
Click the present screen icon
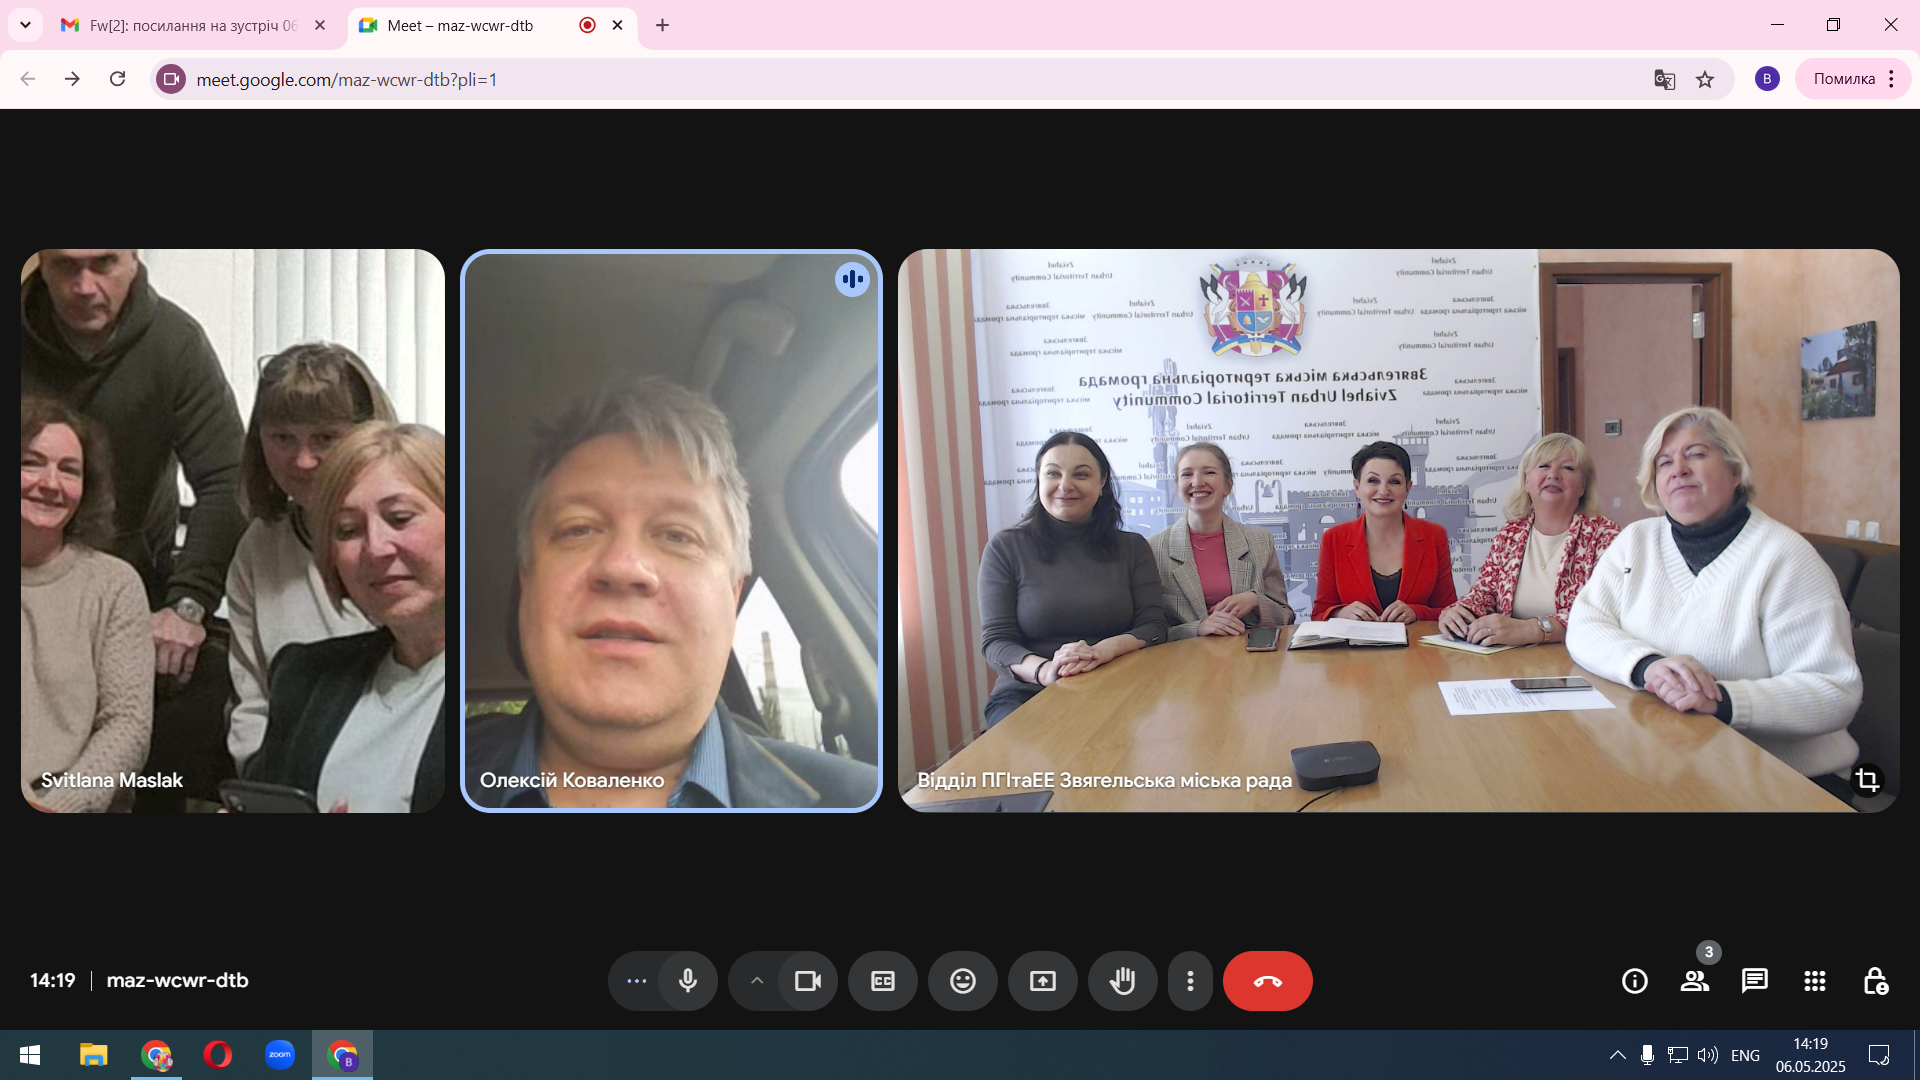point(1042,981)
